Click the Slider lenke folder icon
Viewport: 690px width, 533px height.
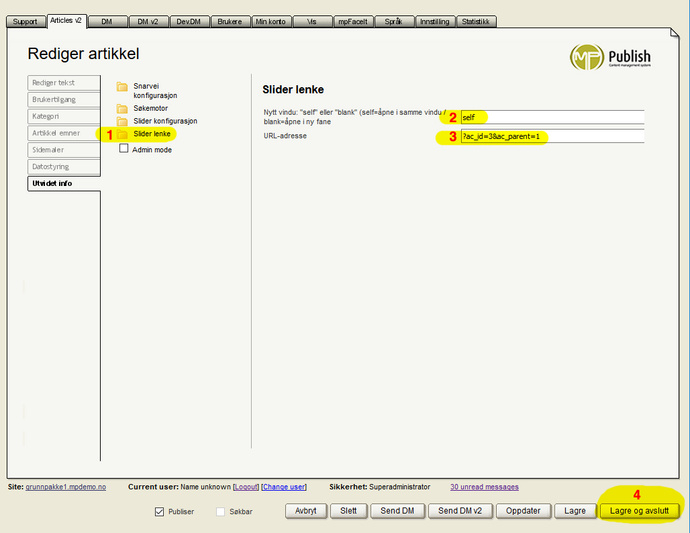click(x=123, y=134)
